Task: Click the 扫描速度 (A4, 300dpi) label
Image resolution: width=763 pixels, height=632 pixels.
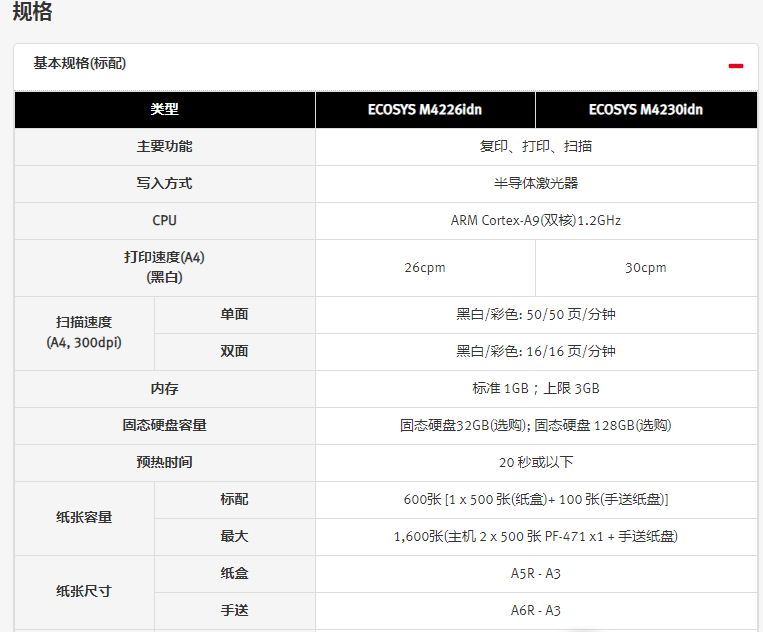Action: (x=84, y=332)
